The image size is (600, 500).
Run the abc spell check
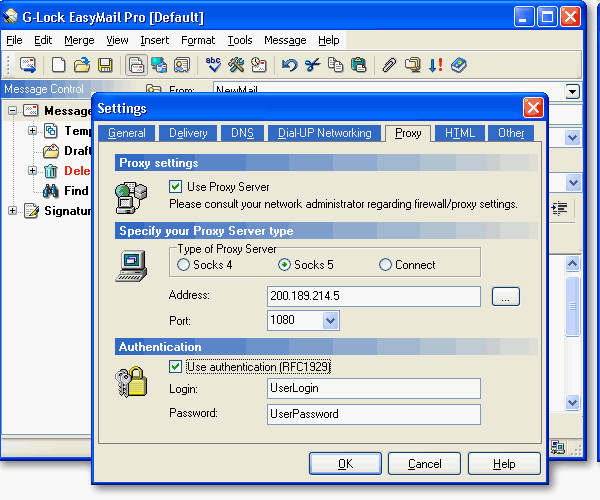tap(213, 65)
